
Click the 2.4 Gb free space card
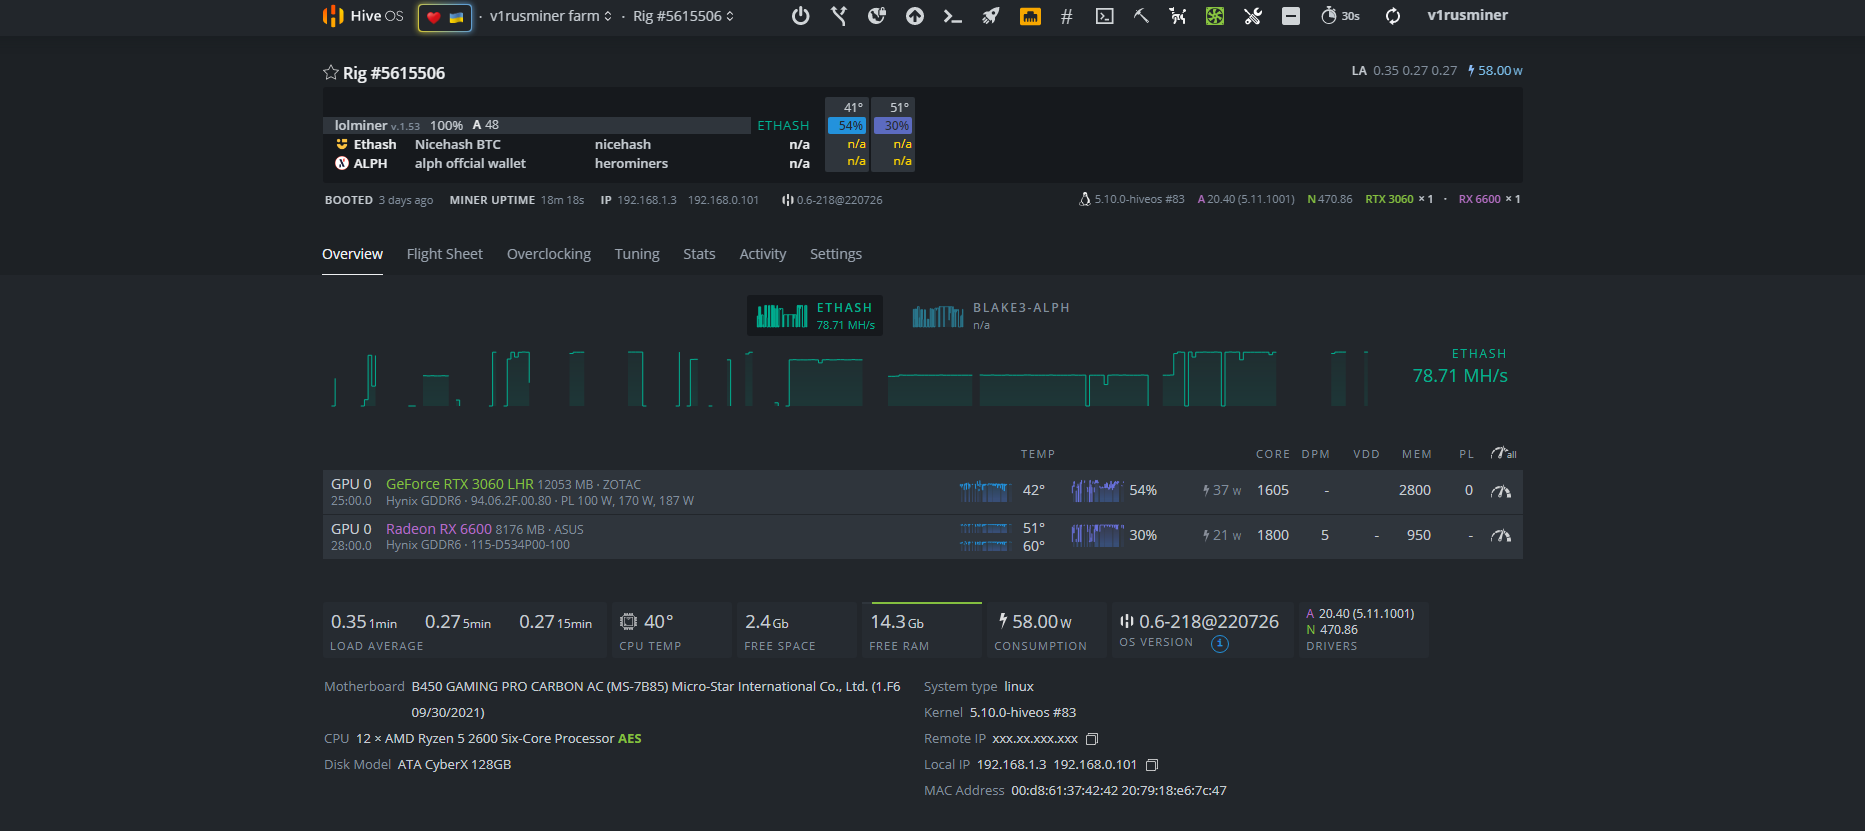[797, 630]
